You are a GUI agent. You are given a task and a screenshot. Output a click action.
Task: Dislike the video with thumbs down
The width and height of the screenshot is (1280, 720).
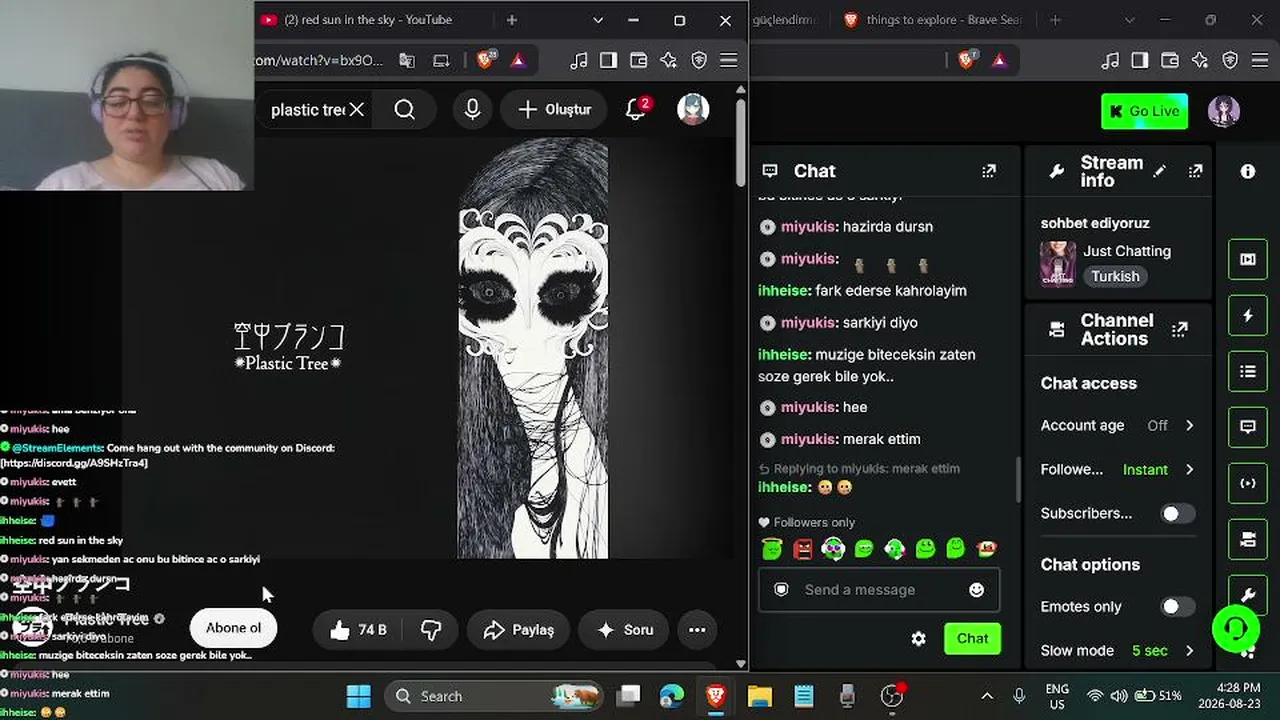(431, 630)
